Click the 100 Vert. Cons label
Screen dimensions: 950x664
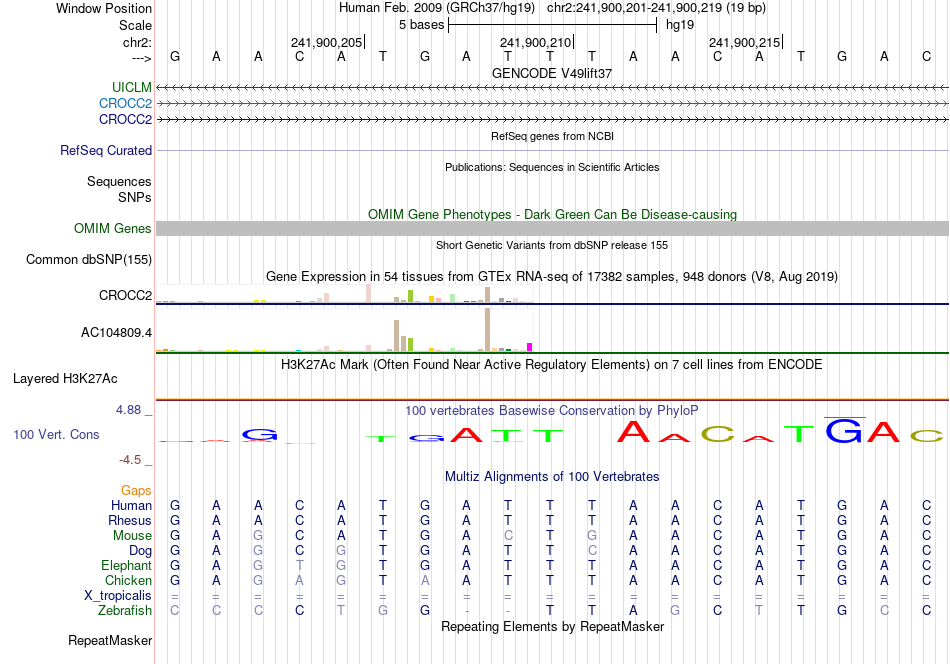pyautogui.click(x=56, y=434)
